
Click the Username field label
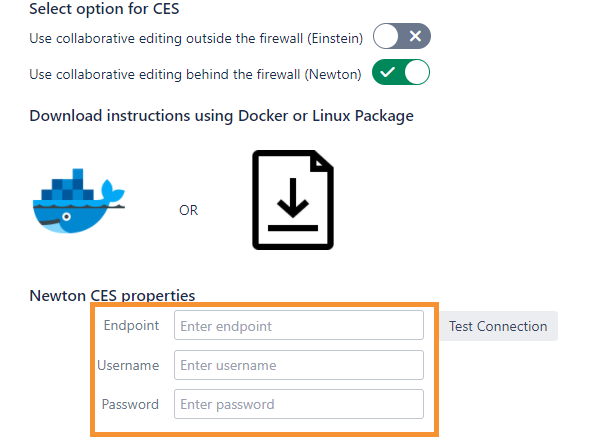(128, 365)
